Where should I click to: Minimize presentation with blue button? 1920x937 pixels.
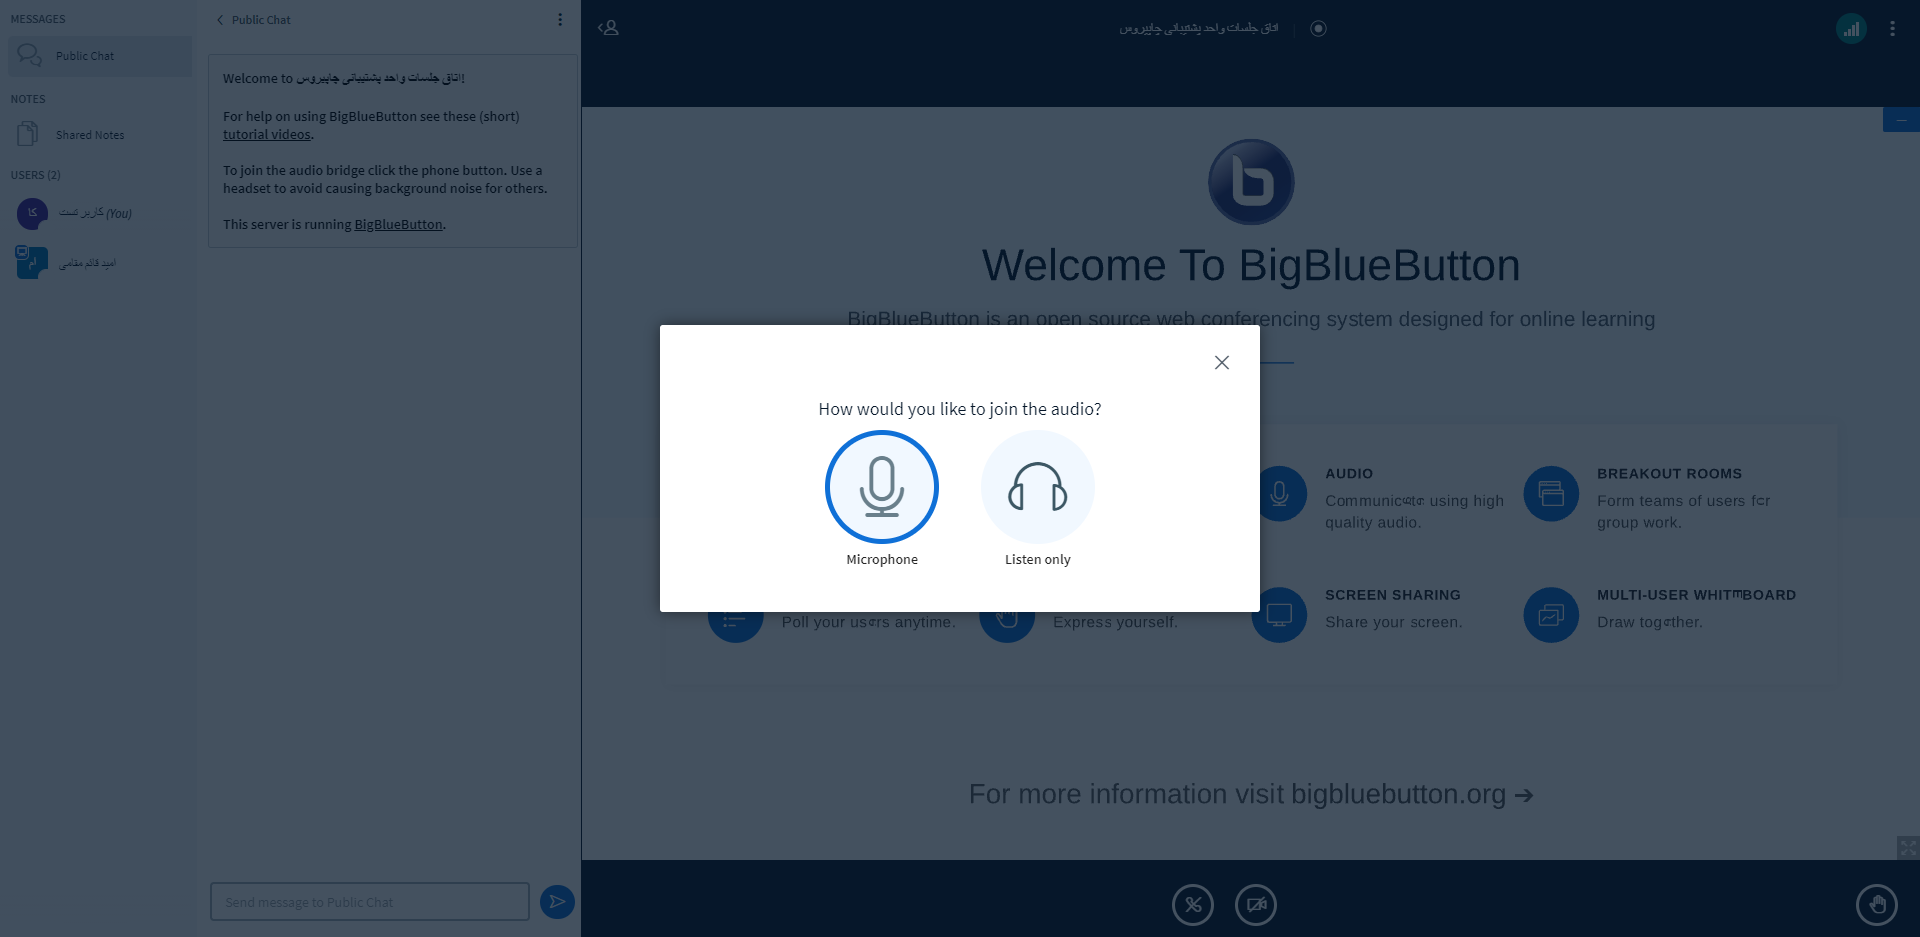[x=1901, y=120]
